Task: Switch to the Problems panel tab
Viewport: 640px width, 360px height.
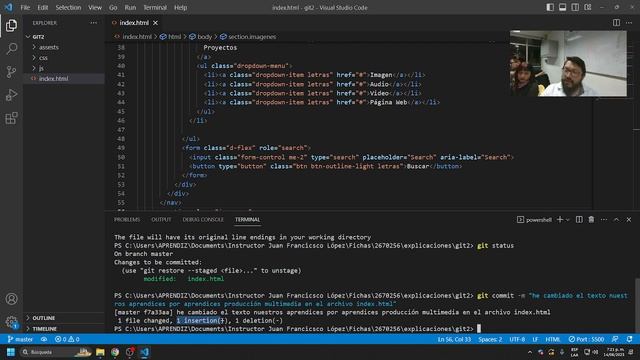Action: pos(127,220)
